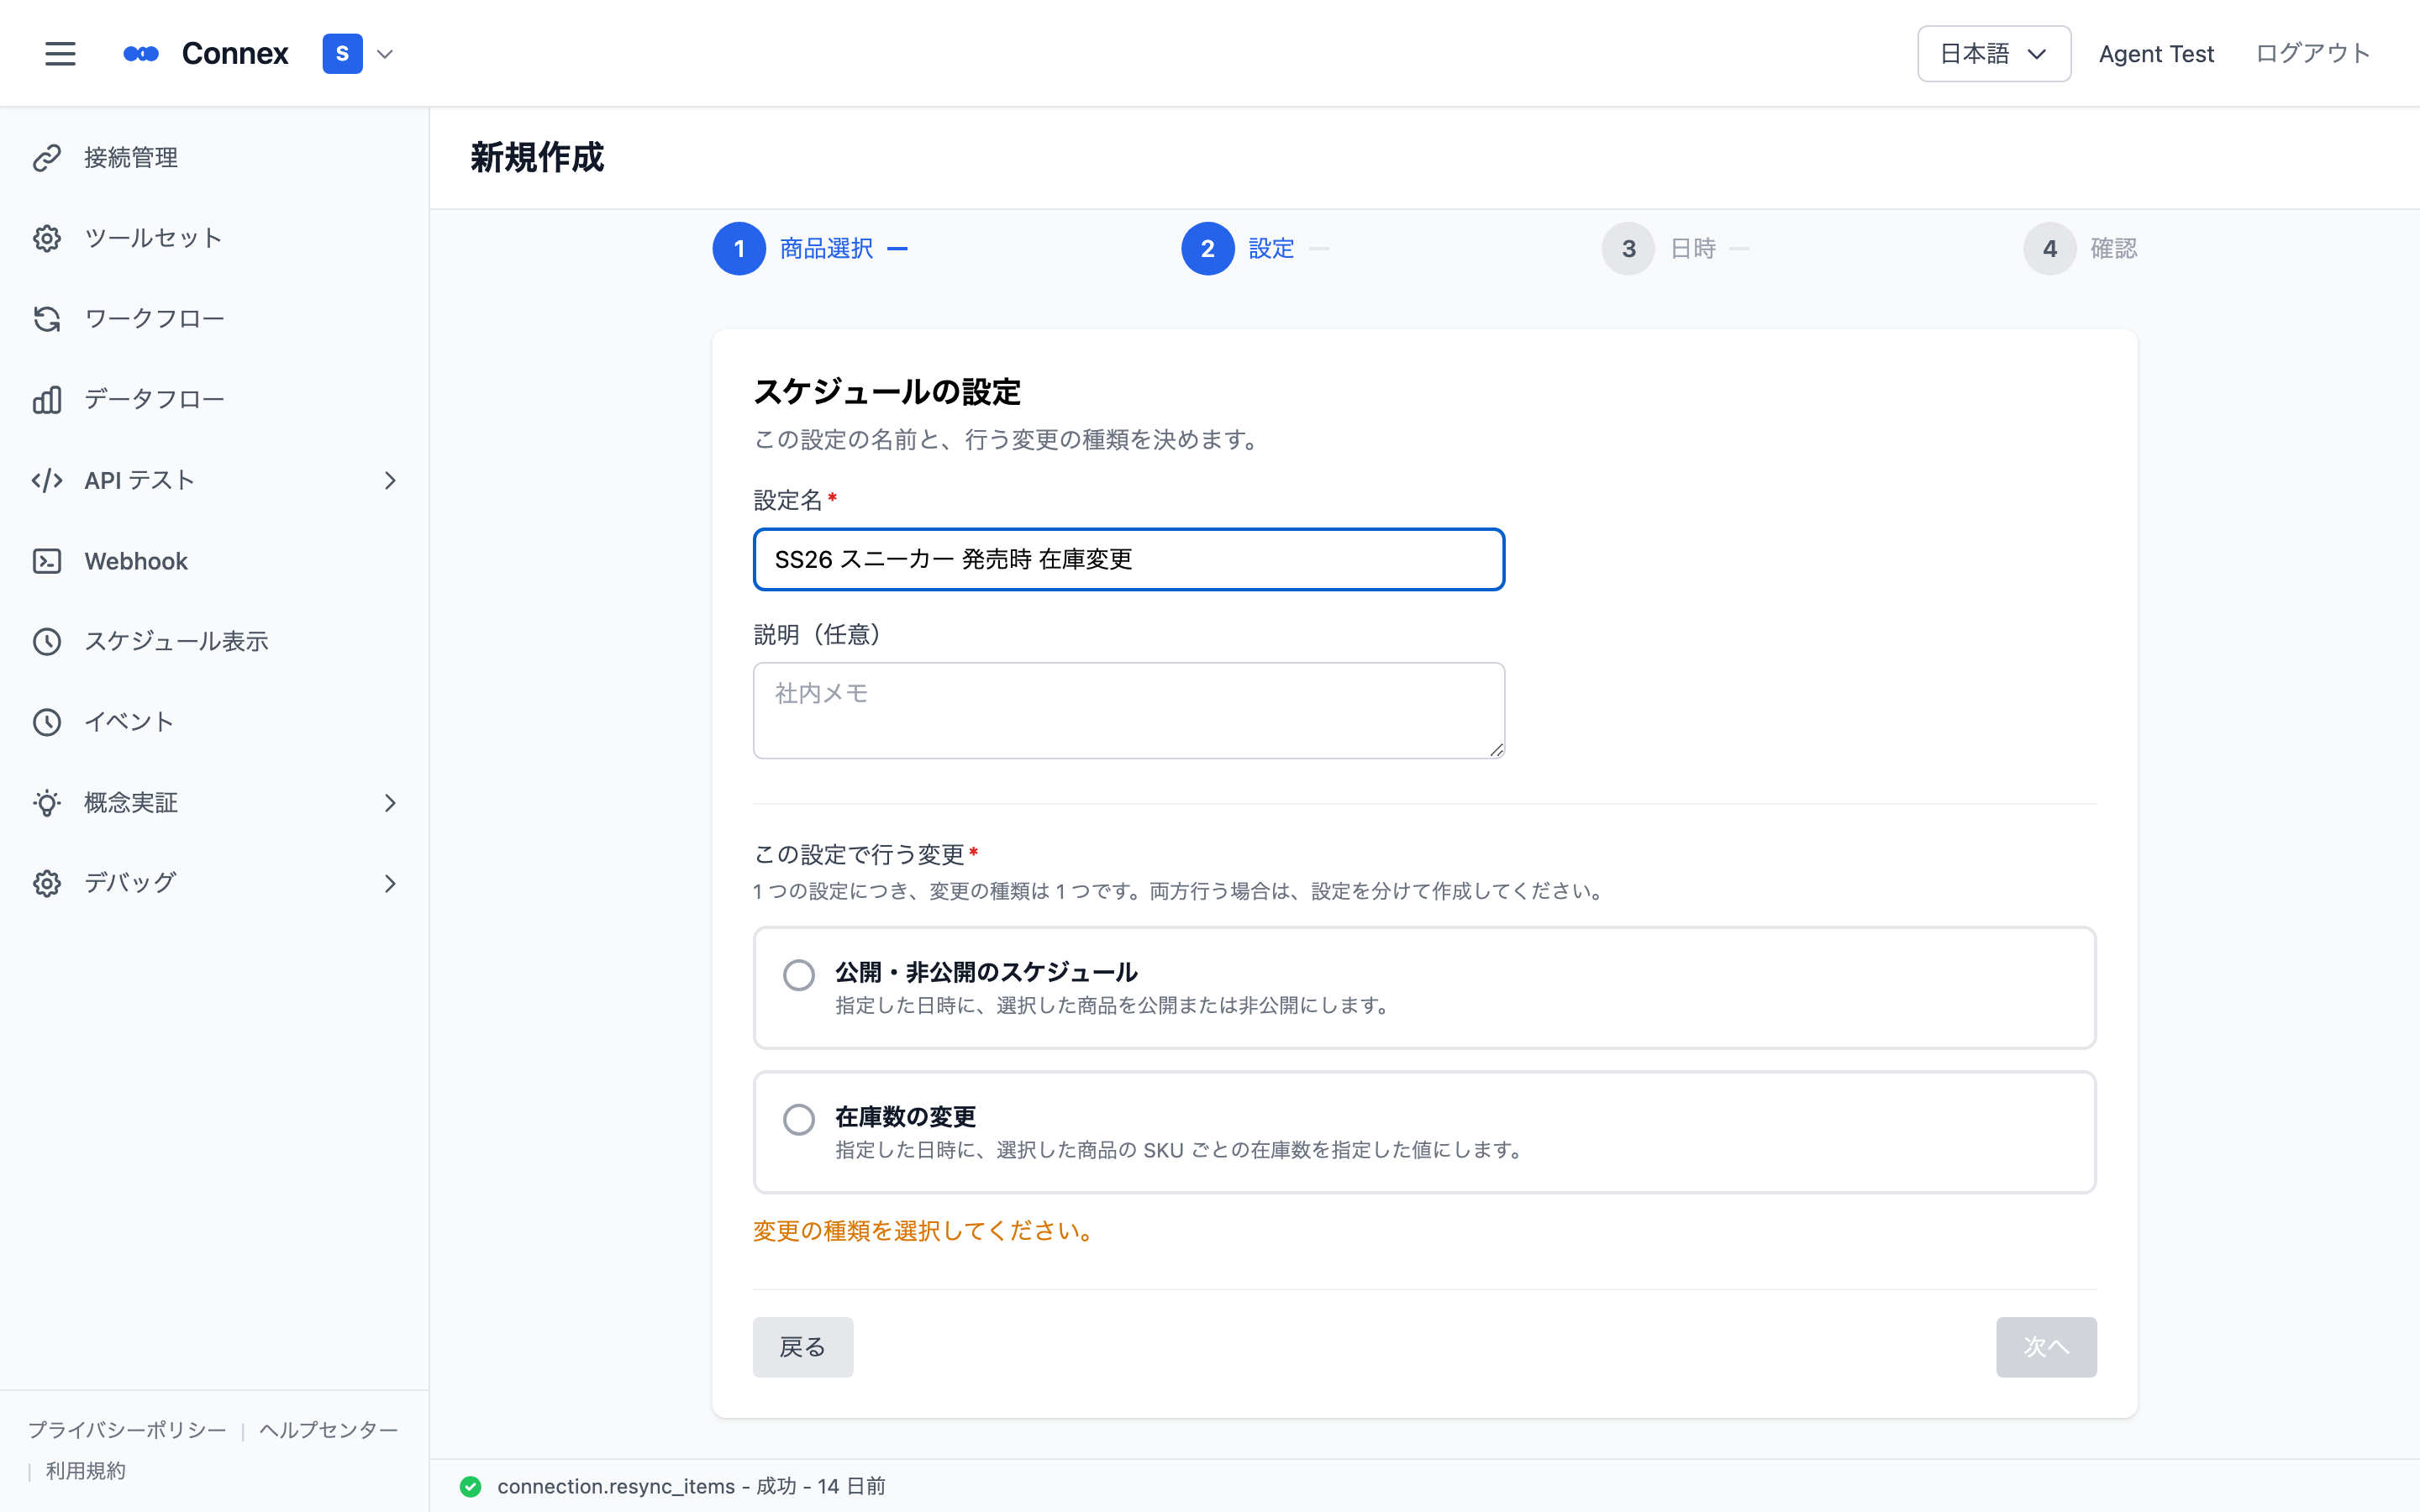Click the clock icon beside イベント
This screenshot has height=1512, width=2420.
47,722
